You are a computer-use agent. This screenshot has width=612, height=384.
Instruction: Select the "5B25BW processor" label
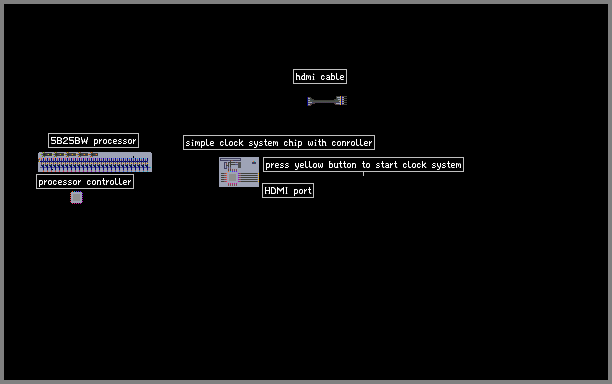pyautogui.click(x=93, y=140)
